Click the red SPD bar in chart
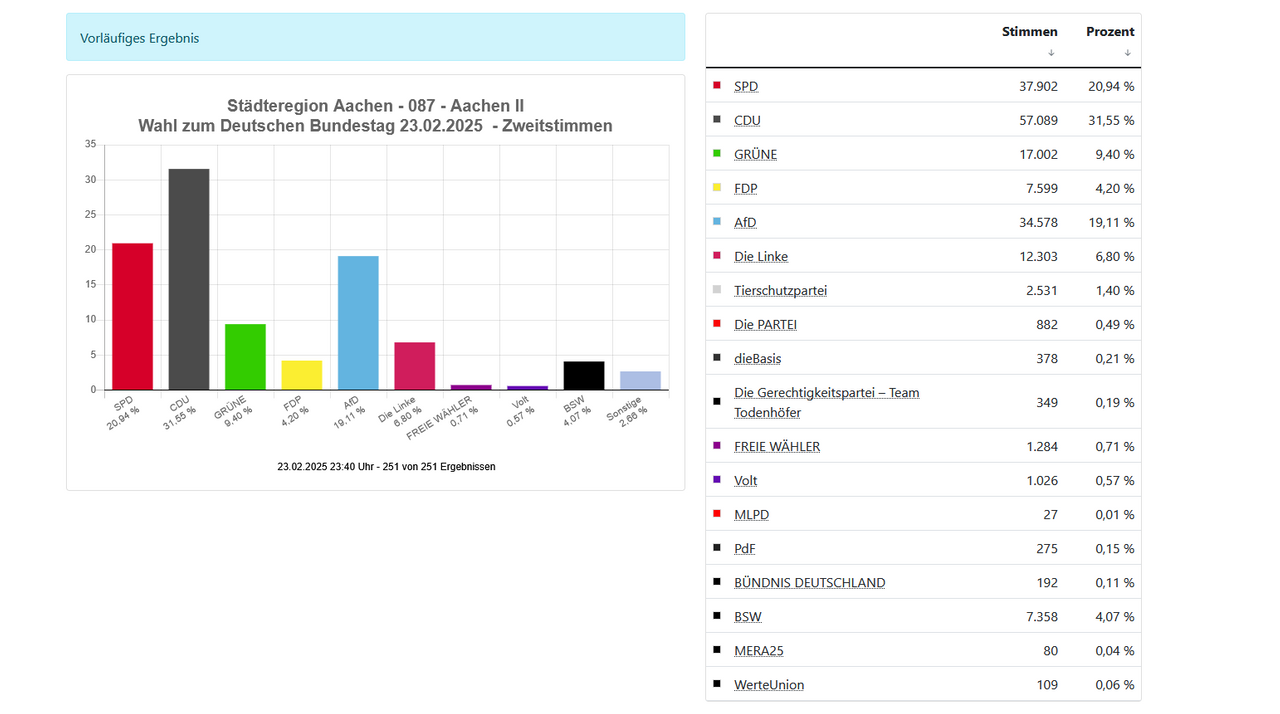Screen dimensions: 1280x714 [x=132, y=316]
